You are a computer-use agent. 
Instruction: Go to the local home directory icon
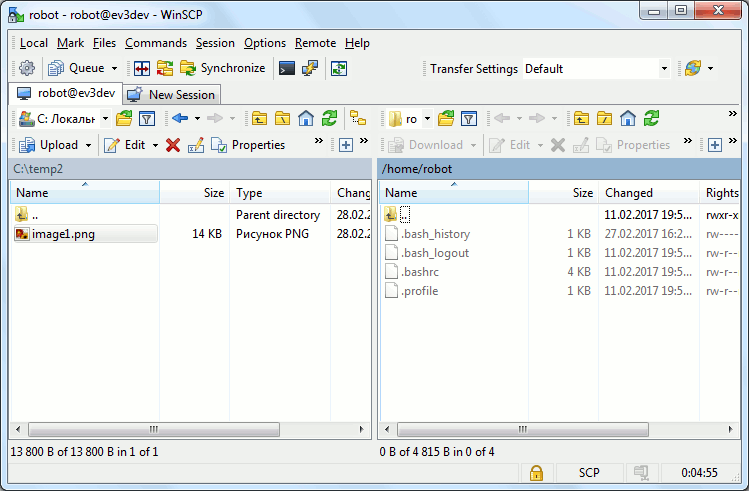(x=306, y=118)
